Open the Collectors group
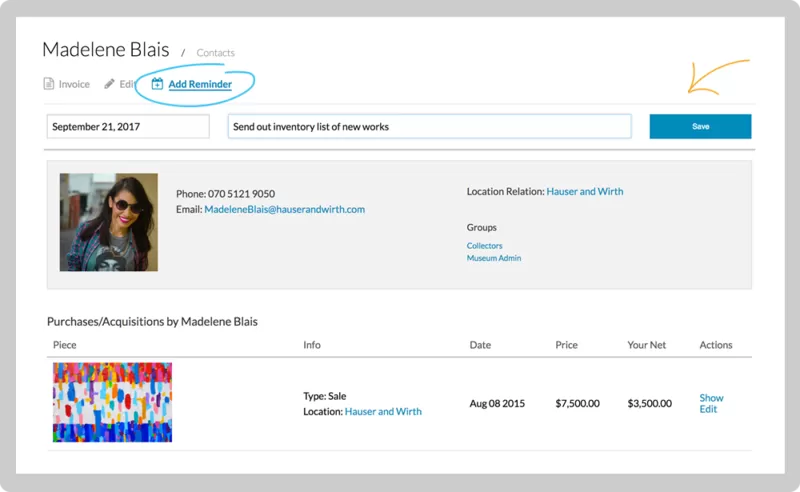 (x=484, y=245)
